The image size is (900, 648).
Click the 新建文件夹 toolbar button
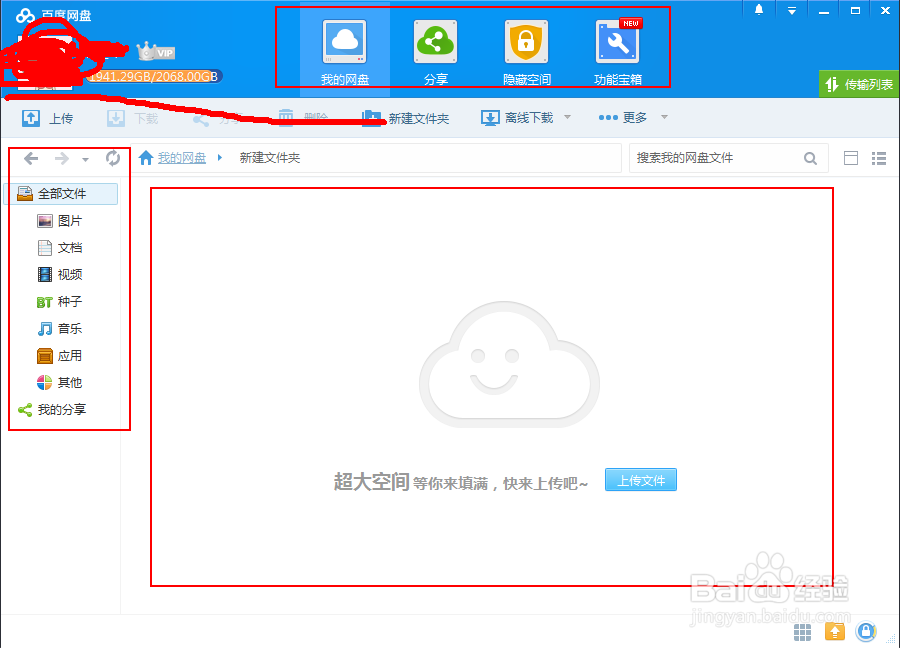pyautogui.click(x=406, y=118)
